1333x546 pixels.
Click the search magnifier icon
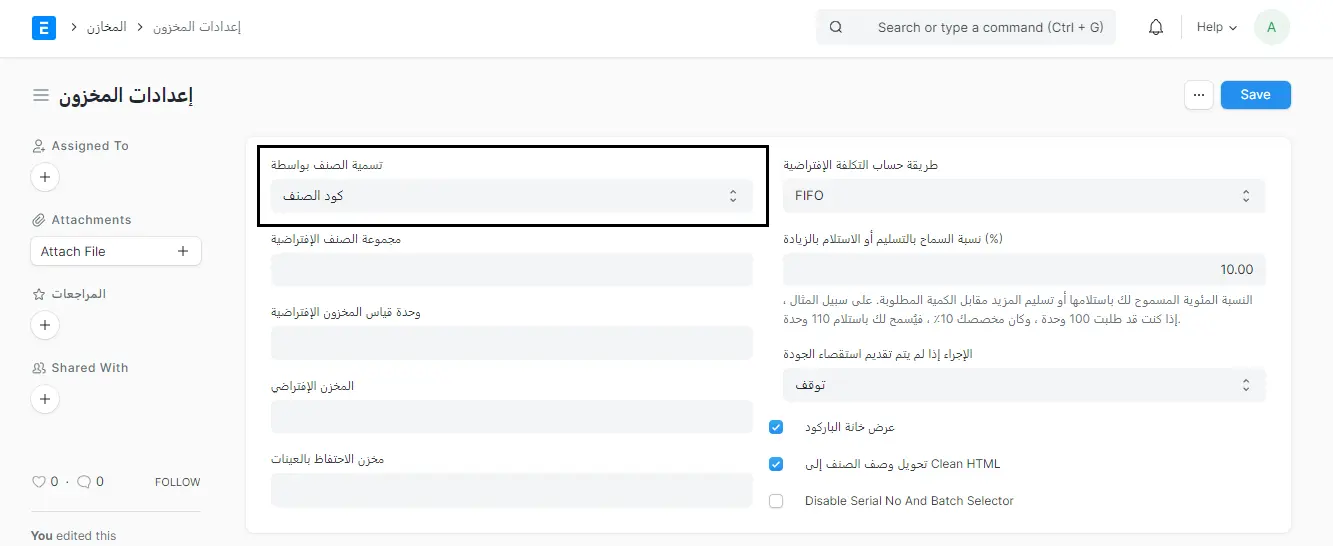[x=836, y=27]
